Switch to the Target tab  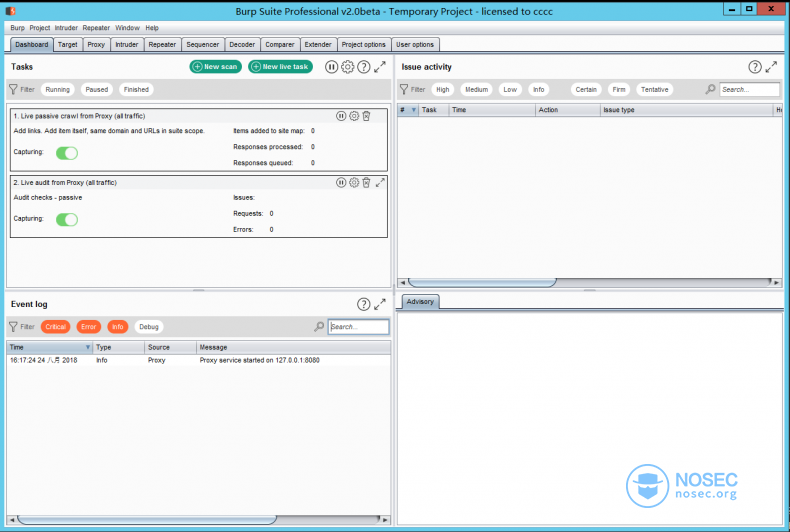tap(68, 44)
